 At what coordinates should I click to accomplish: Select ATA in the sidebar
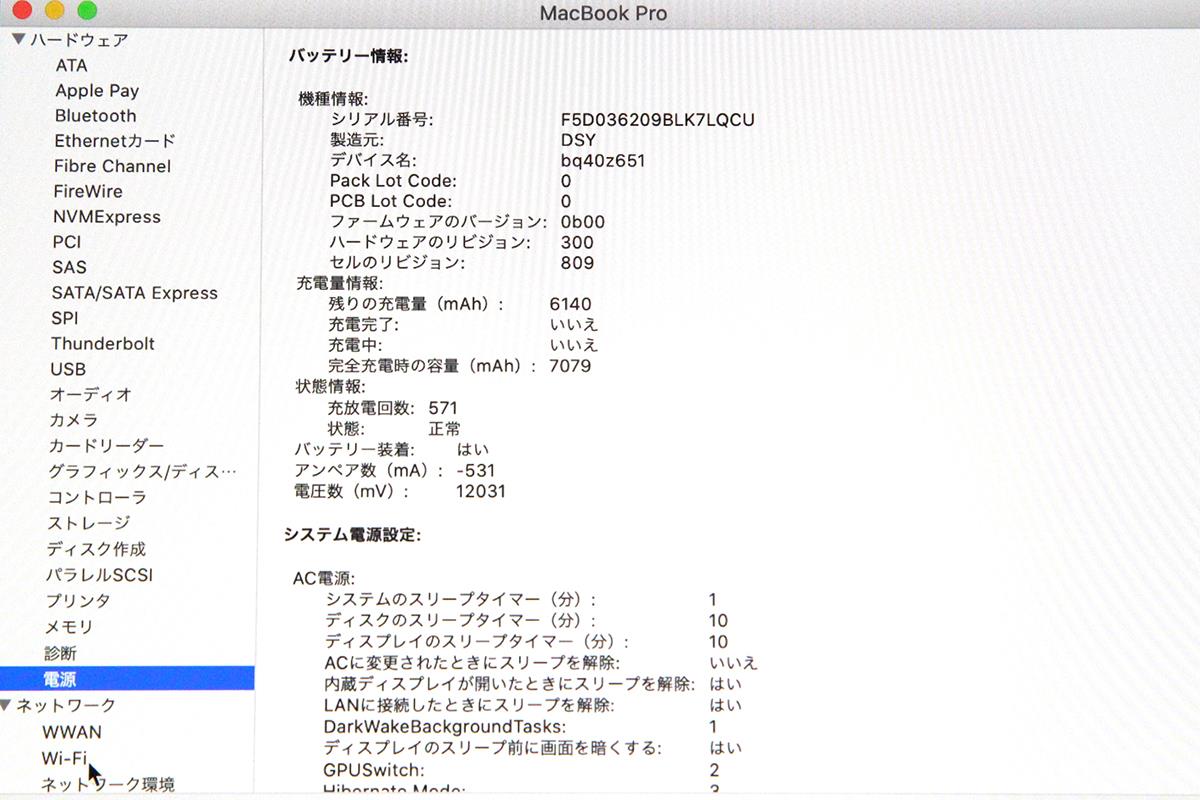click(x=72, y=65)
